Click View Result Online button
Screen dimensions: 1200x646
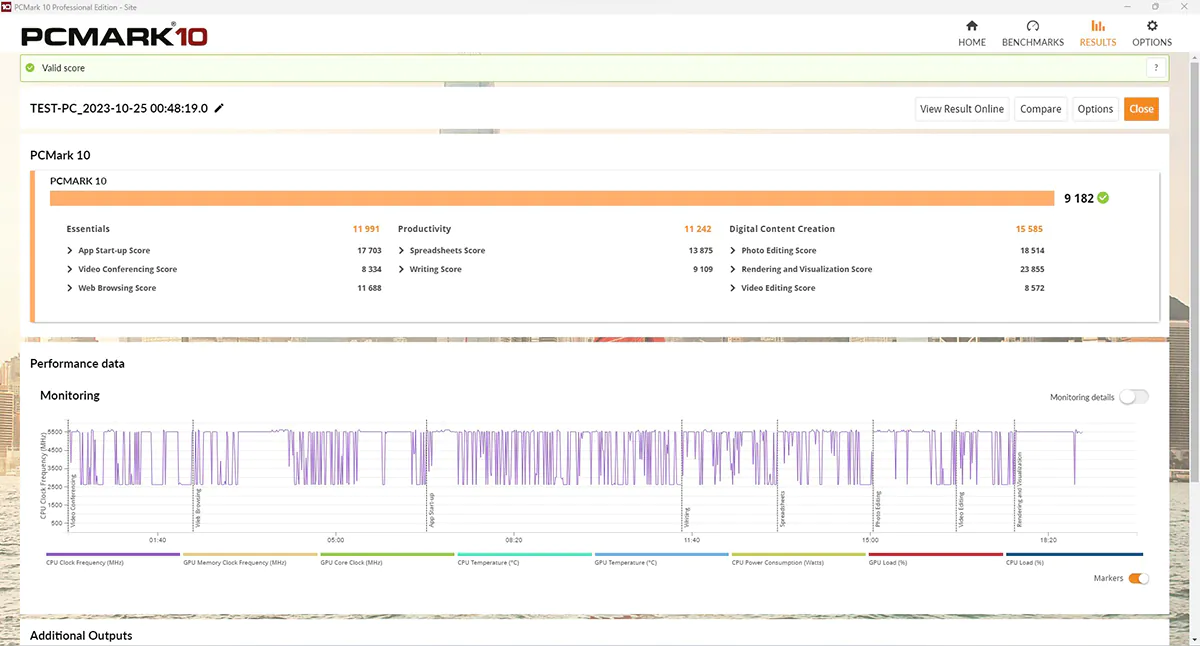pyautogui.click(x=962, y=109)
